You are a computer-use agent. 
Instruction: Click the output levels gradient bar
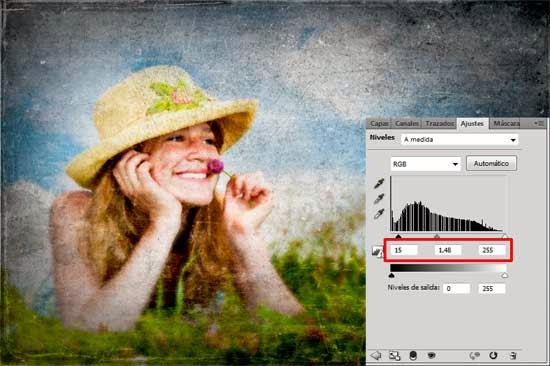tap(448, 268)
